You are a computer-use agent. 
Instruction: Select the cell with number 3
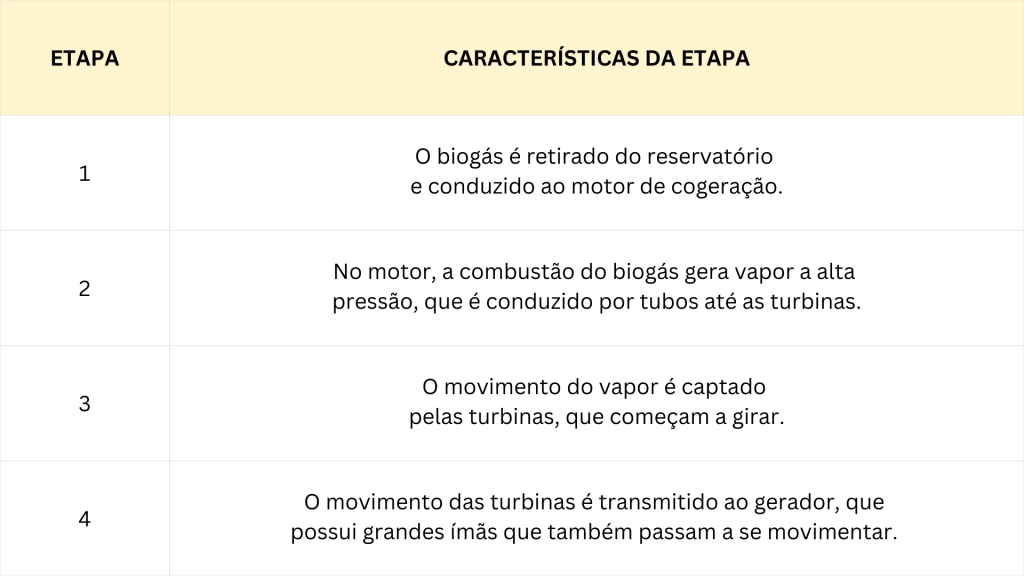point(85,404)
